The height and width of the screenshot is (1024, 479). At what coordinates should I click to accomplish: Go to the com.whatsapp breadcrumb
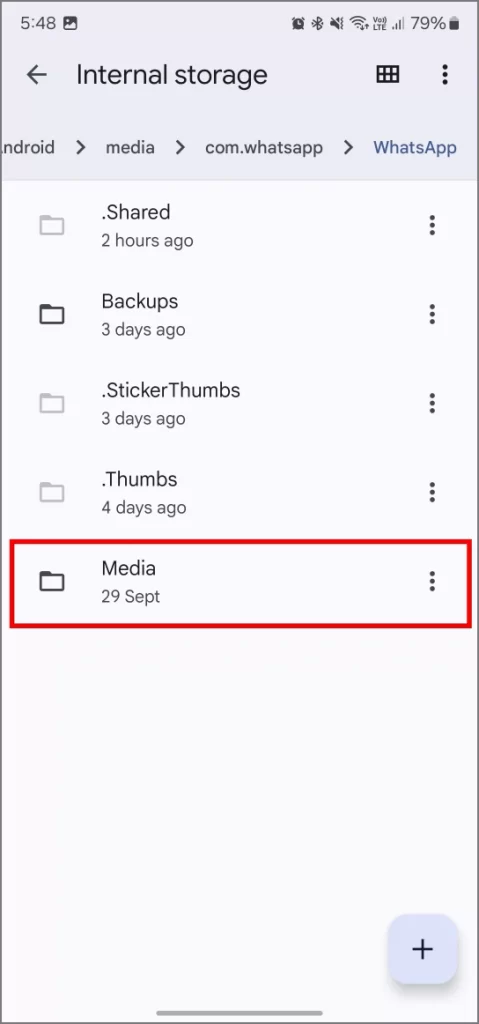264,148
